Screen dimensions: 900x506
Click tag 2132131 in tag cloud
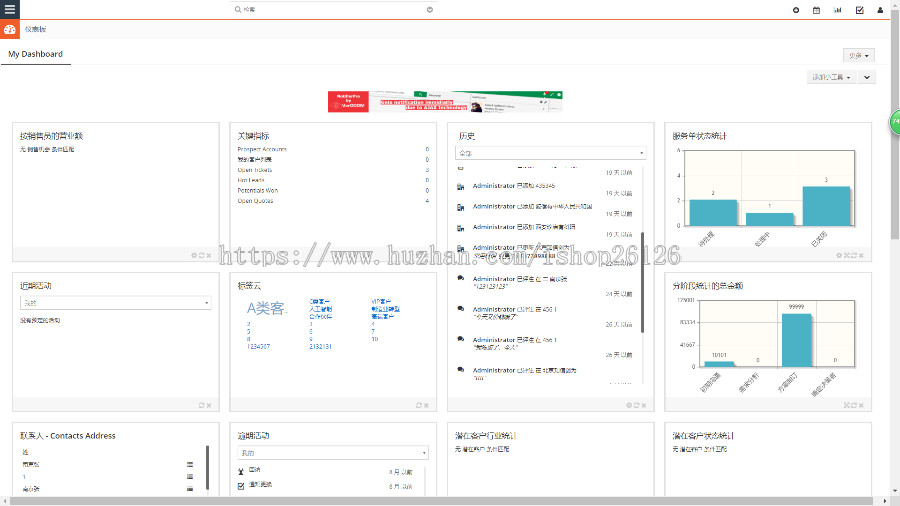(x=320, y=347)
